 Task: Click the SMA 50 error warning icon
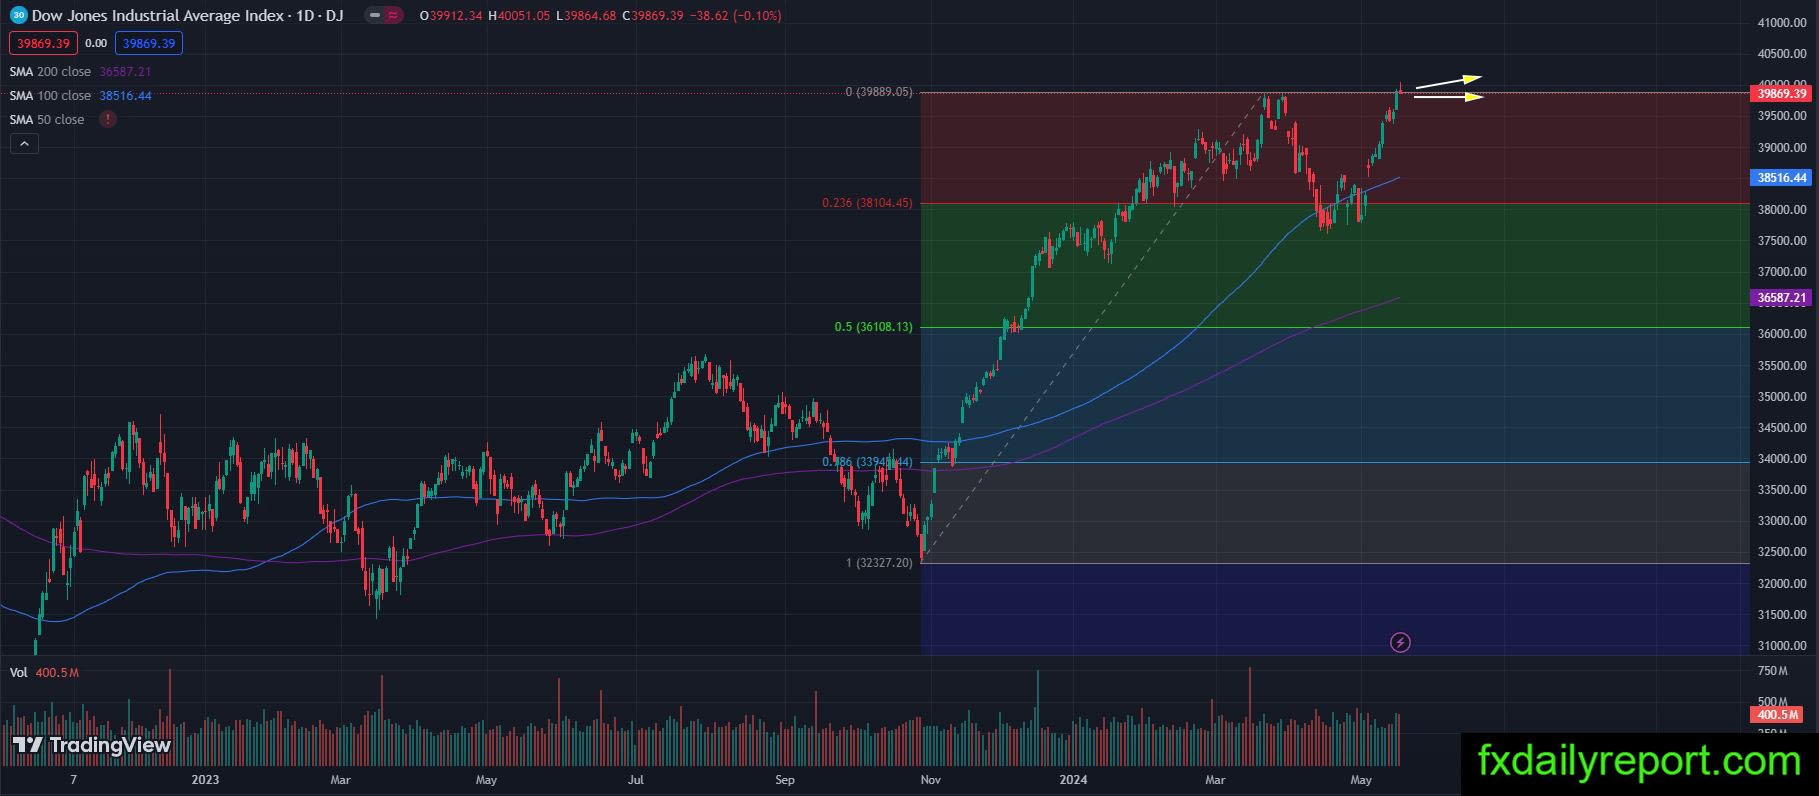point(107,120)
